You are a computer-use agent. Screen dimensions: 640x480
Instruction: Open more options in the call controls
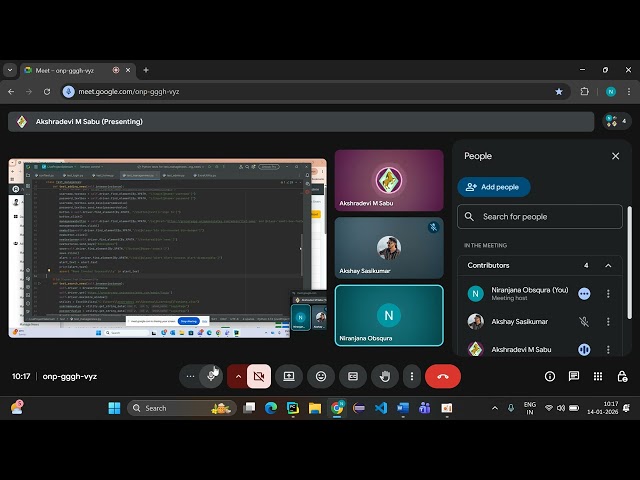point(411,376)
